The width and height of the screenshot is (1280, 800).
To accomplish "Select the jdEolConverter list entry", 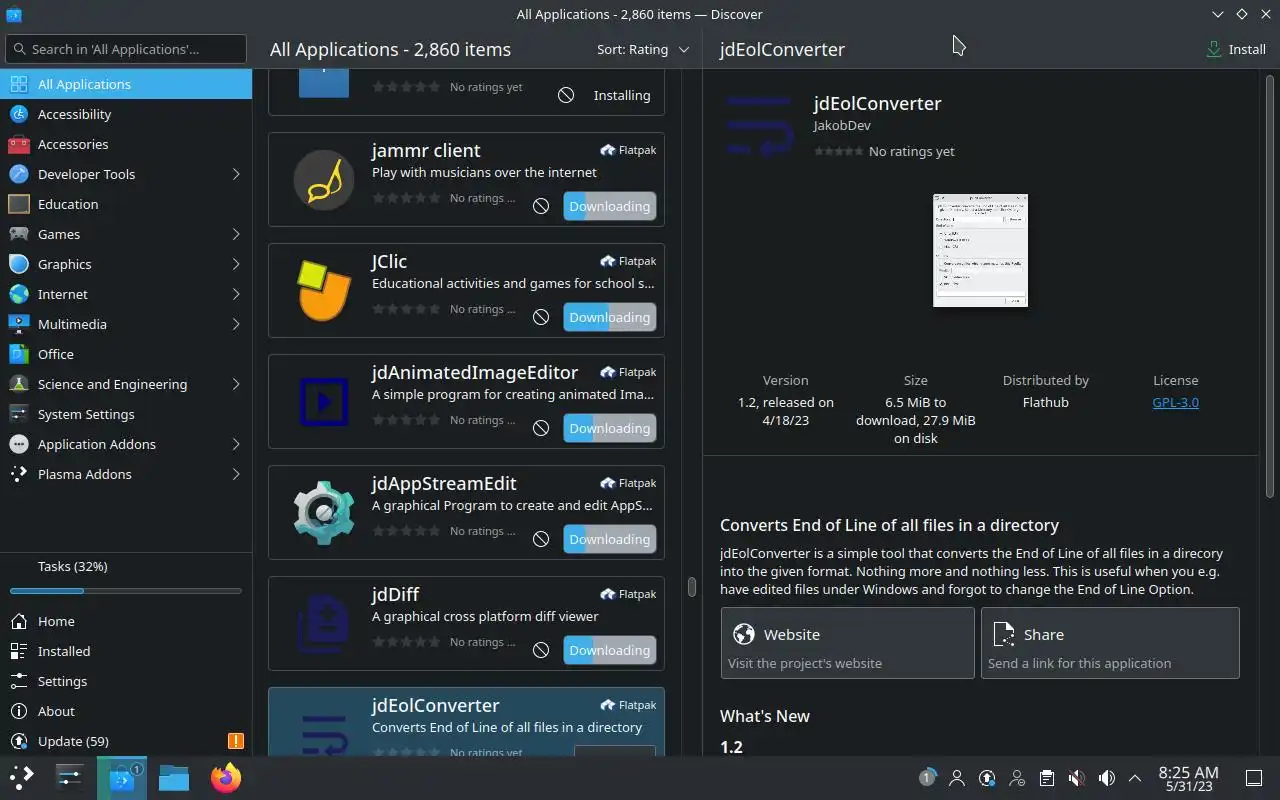I will point(466,722).
